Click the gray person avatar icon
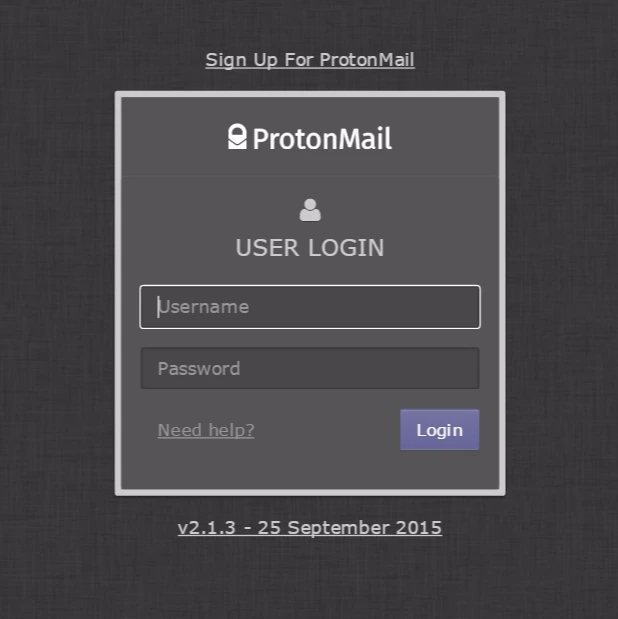Image resolution: width=618 pixels, height=619 pixels. click(x=310, y=210)
